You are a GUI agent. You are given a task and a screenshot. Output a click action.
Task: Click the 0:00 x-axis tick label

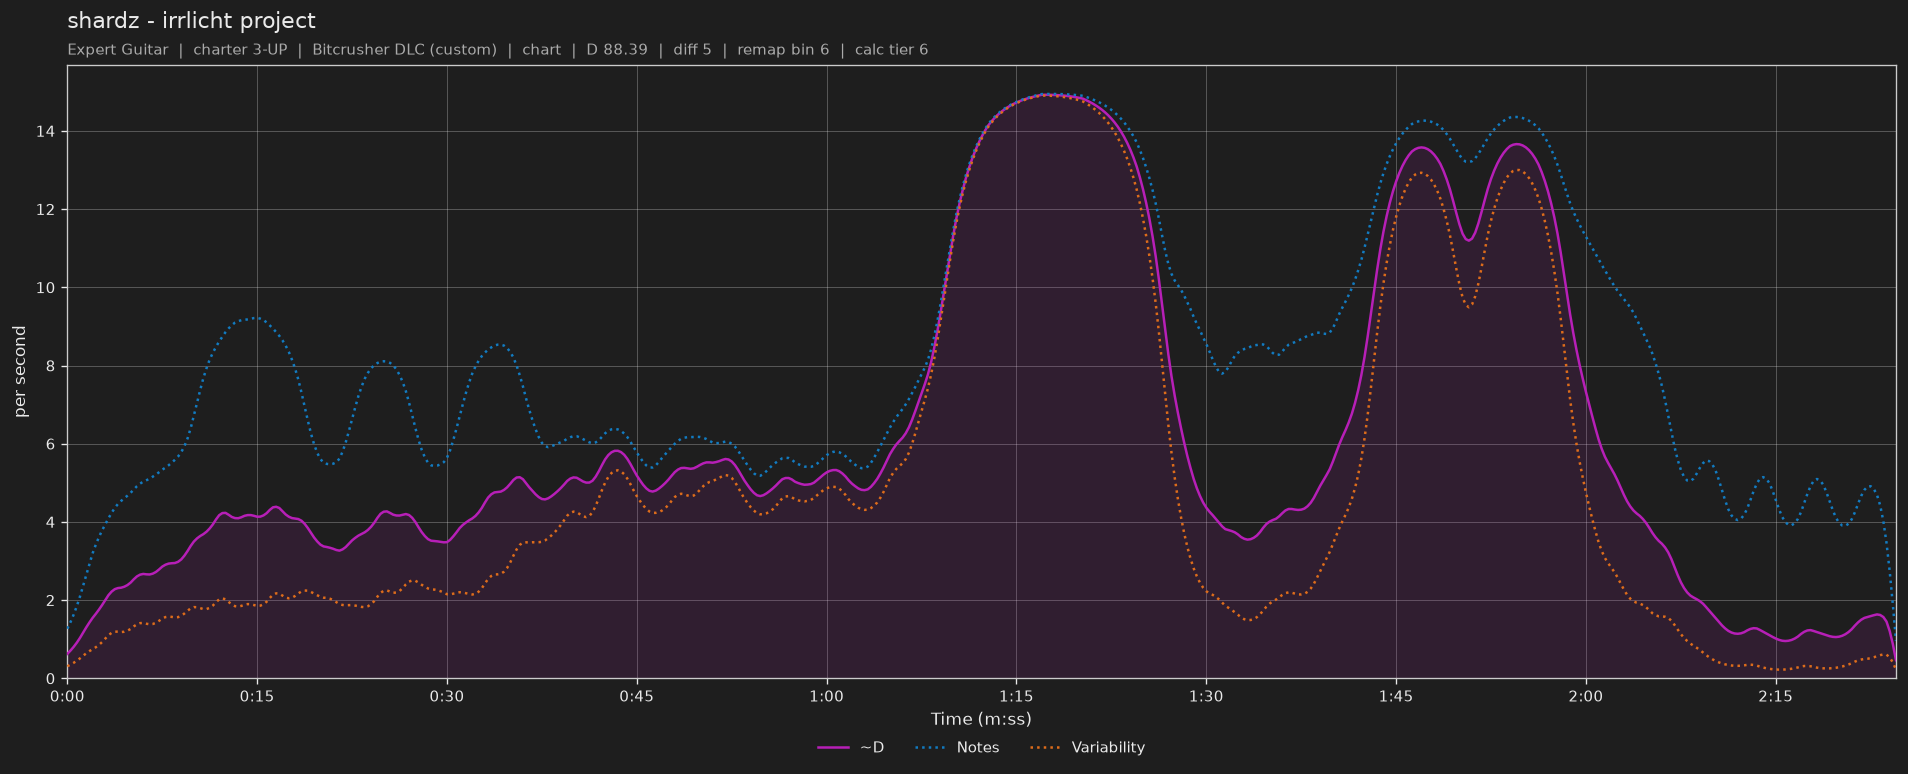pyautogui.click(x=67, y=697)
